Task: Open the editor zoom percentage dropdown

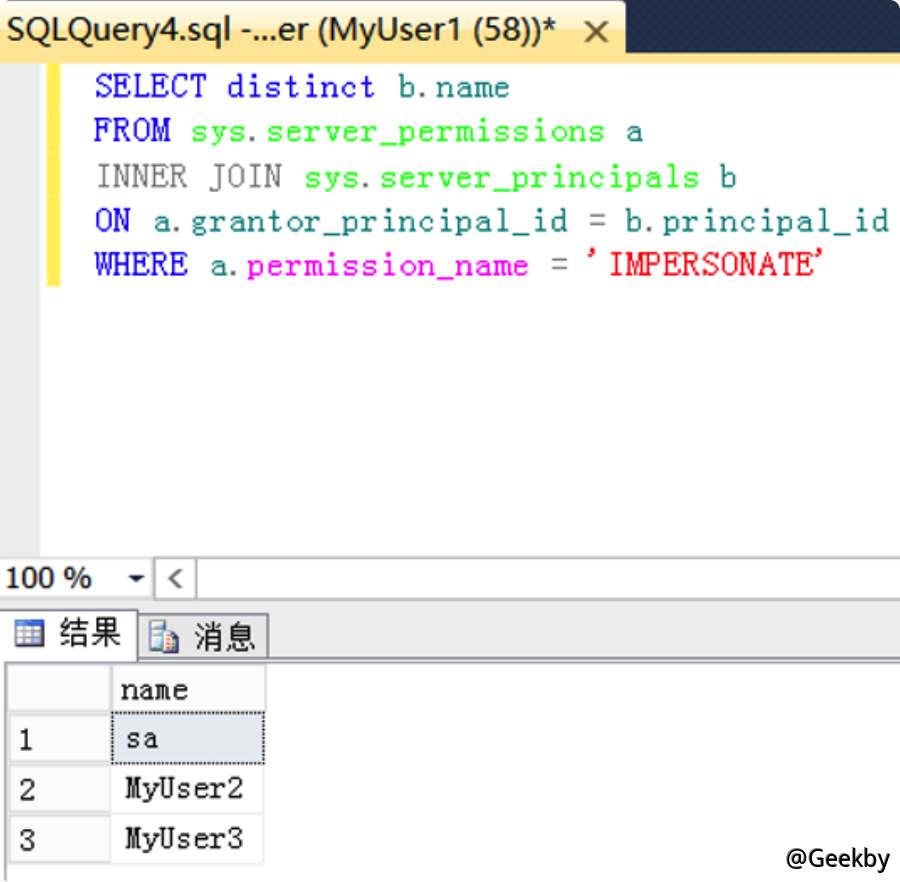Action: [136, 578]
